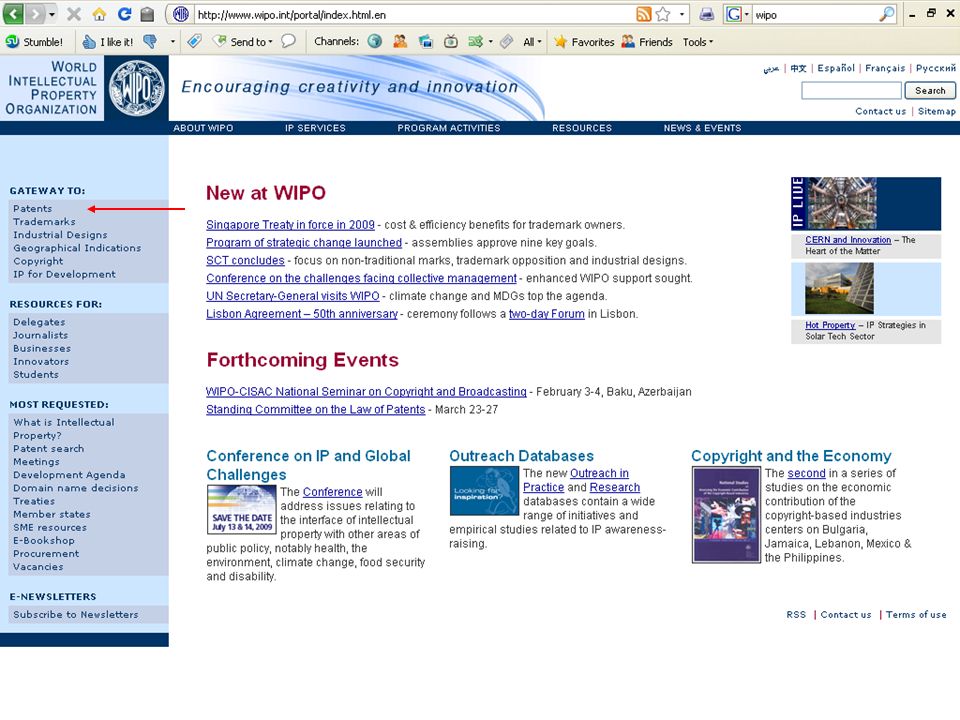The image size is (960, 720).
Task: Go back with the browser Back arrow
Action: tap(13, 14)
